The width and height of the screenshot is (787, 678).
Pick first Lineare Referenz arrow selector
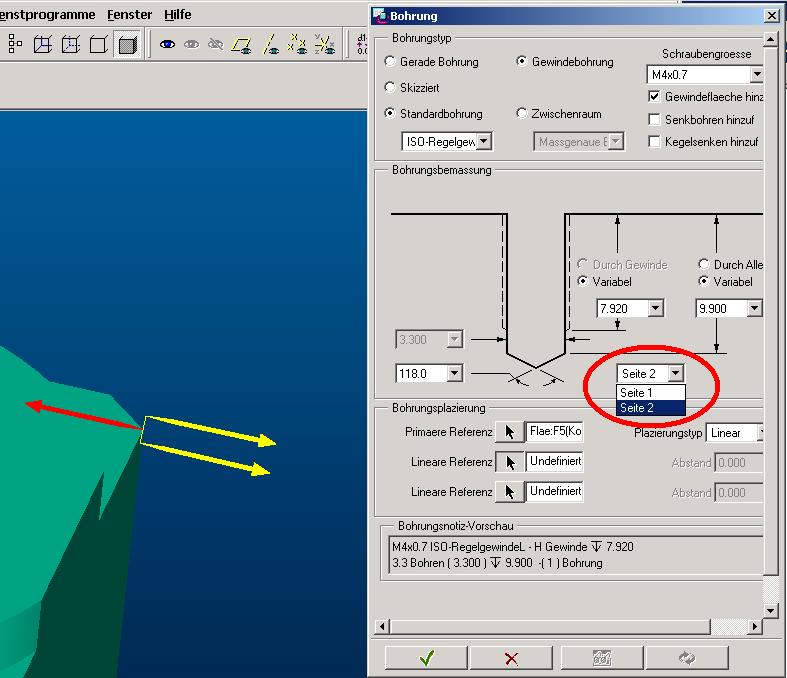point(509,462)
